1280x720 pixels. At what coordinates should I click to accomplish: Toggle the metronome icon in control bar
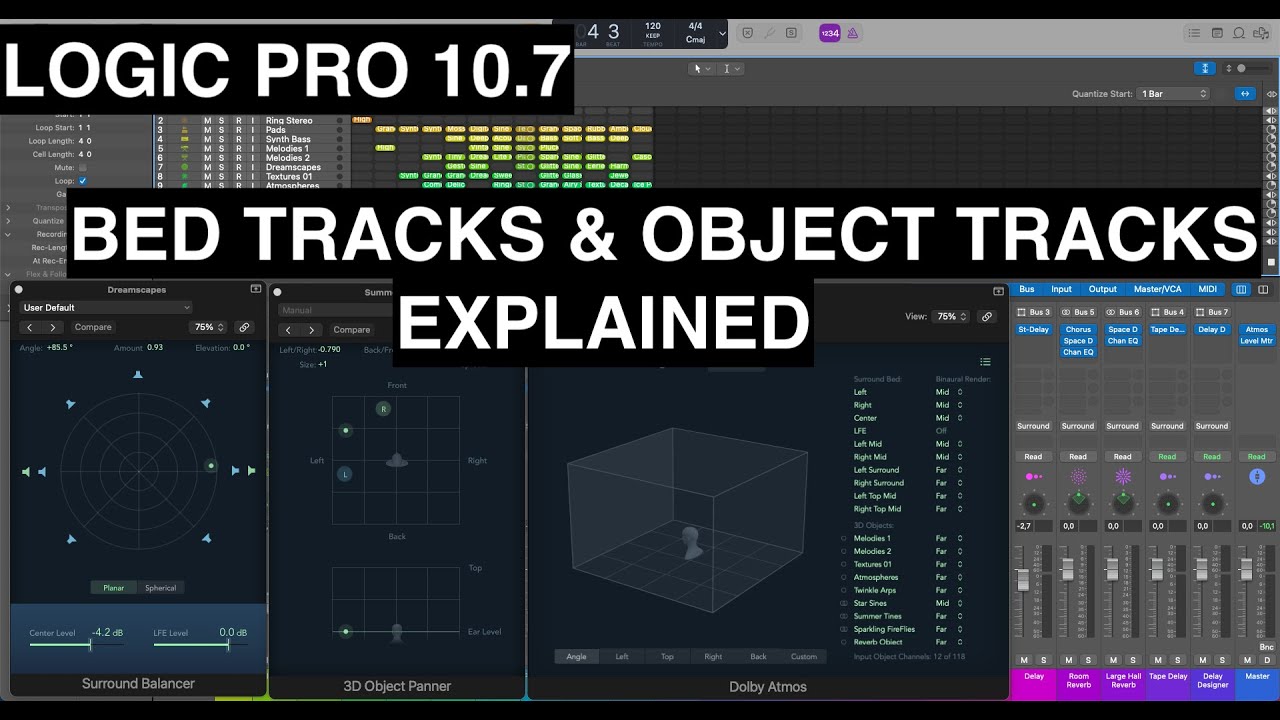click(853, 33)
